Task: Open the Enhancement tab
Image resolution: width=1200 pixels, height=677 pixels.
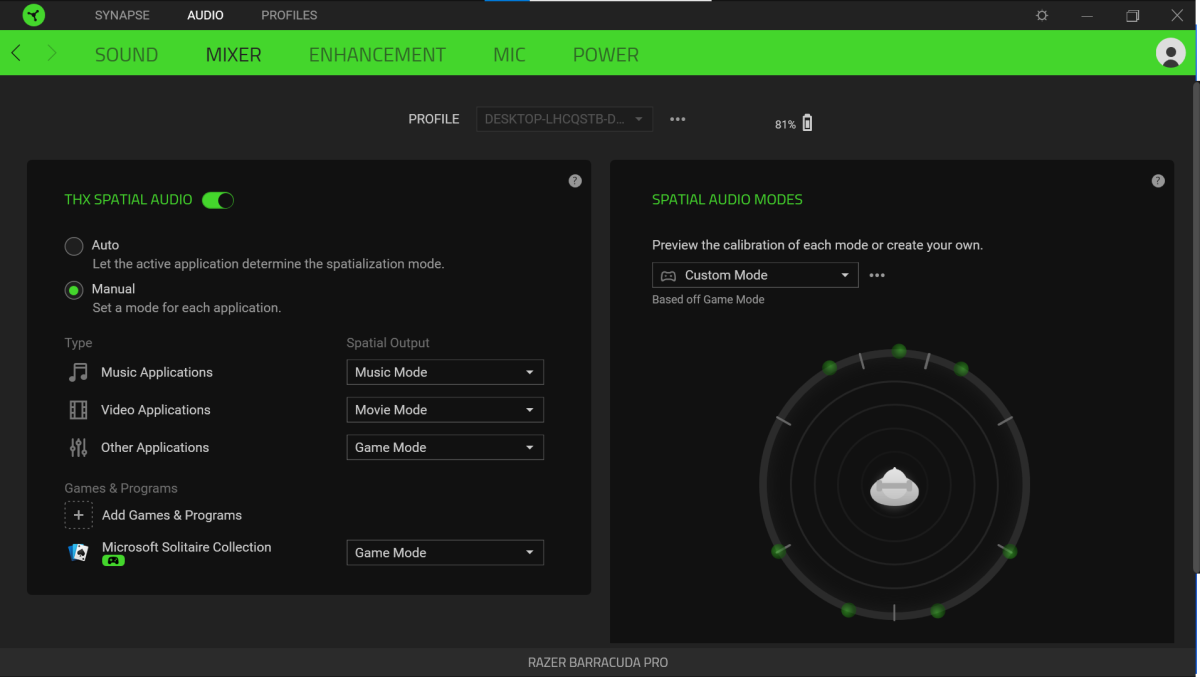Action: point(377,55)
